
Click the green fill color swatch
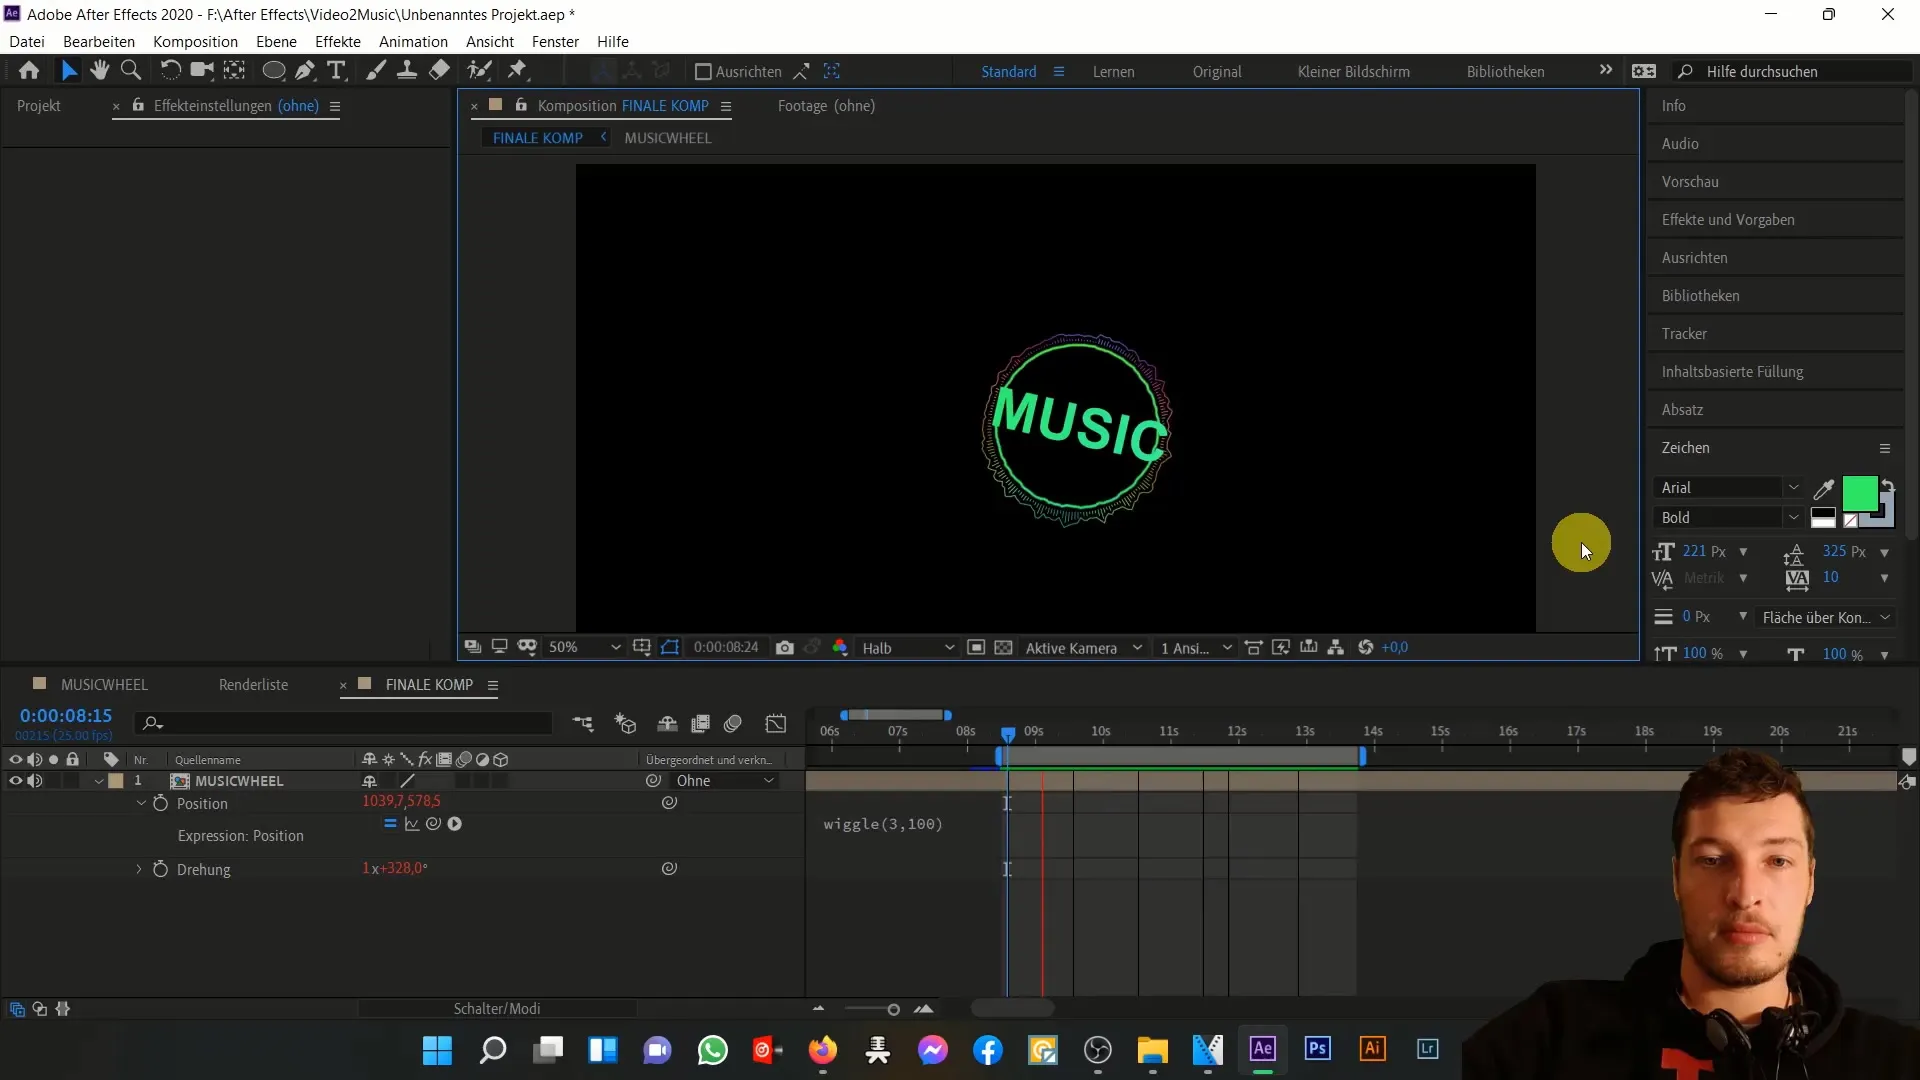[1859, 494]
